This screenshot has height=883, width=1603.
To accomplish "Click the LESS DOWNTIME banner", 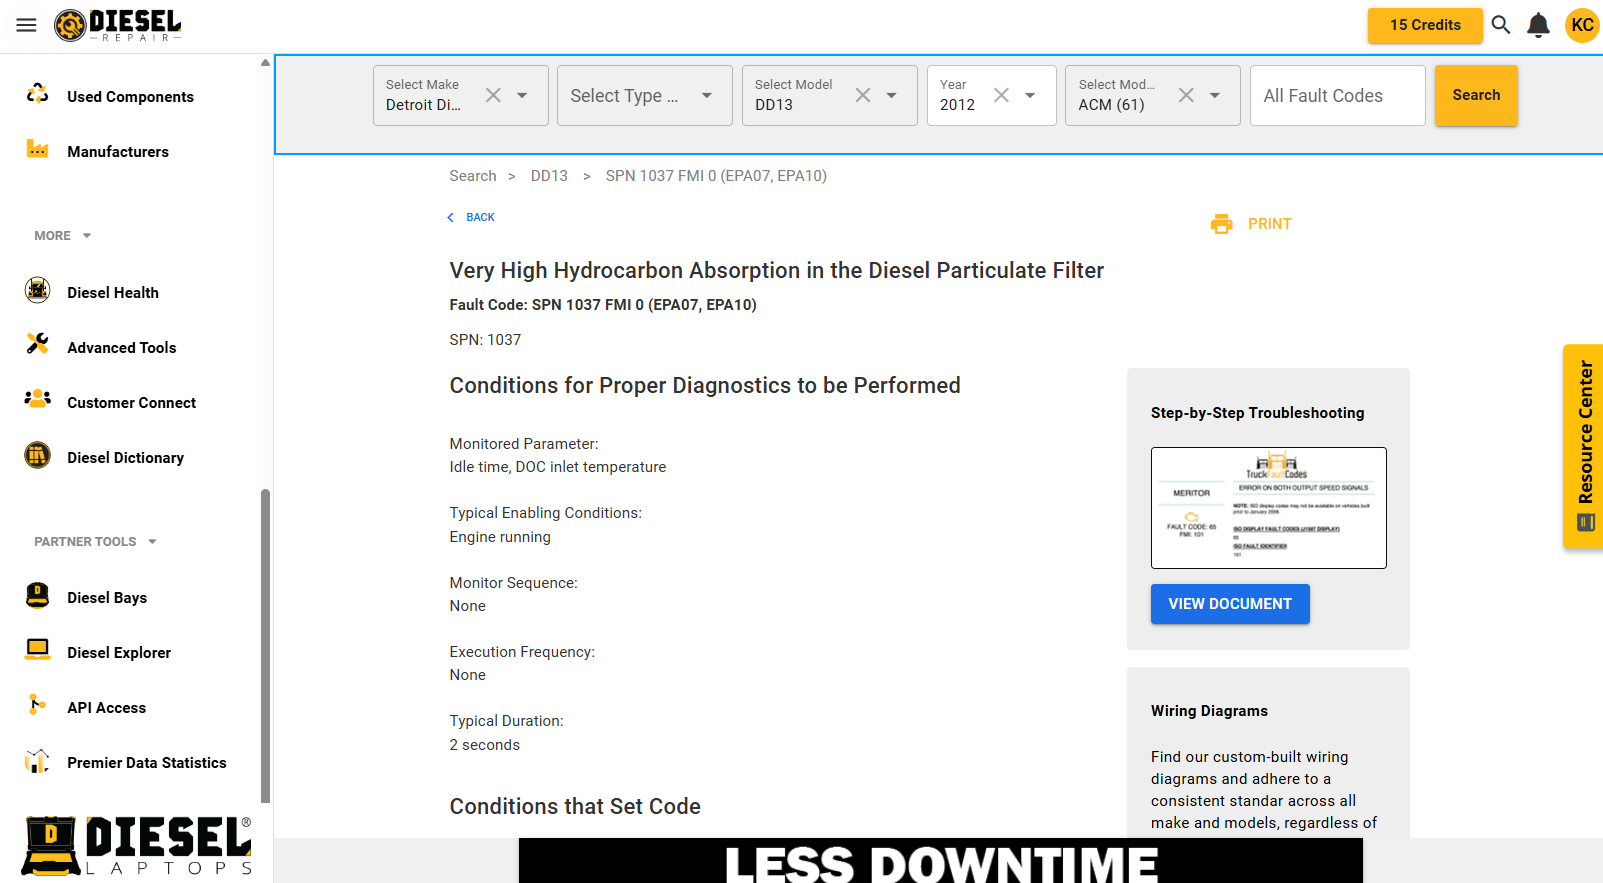I will [x=940, y=861].
